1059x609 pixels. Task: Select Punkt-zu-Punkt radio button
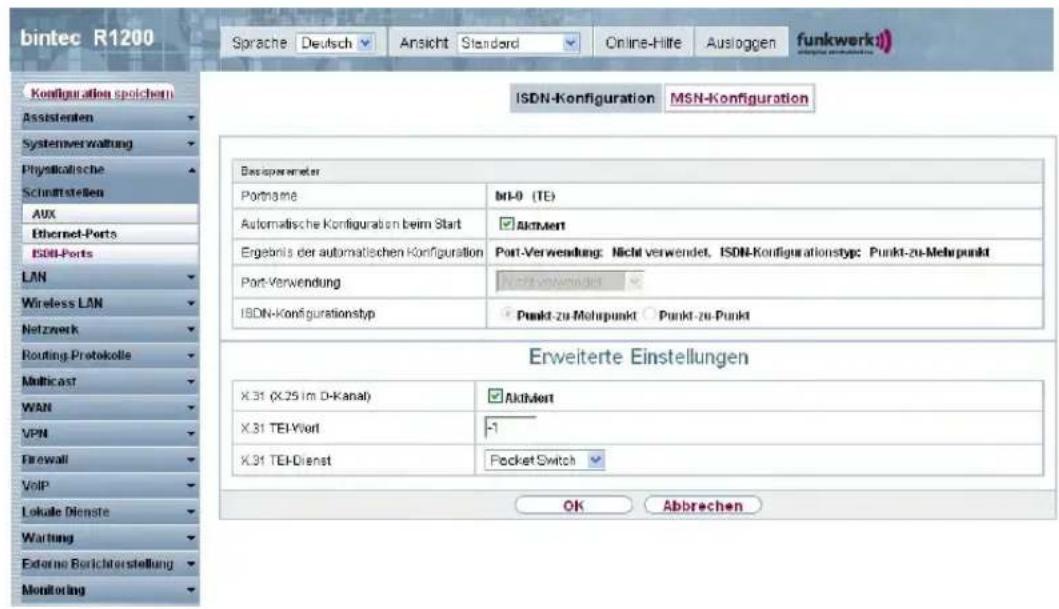(649, 314)
